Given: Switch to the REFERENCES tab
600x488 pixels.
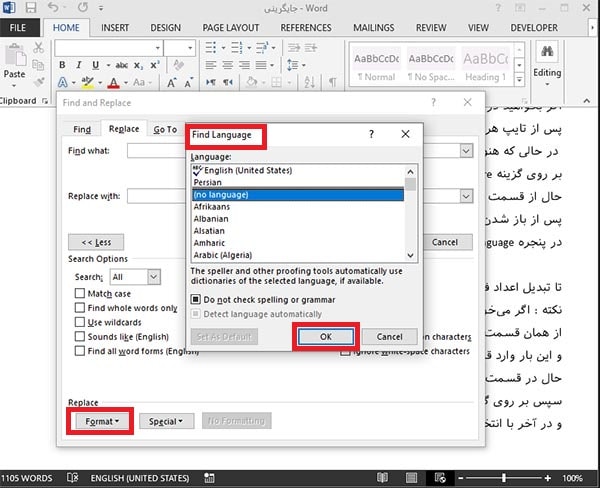Looking at the screenshot, I should (x=306, y=28).
